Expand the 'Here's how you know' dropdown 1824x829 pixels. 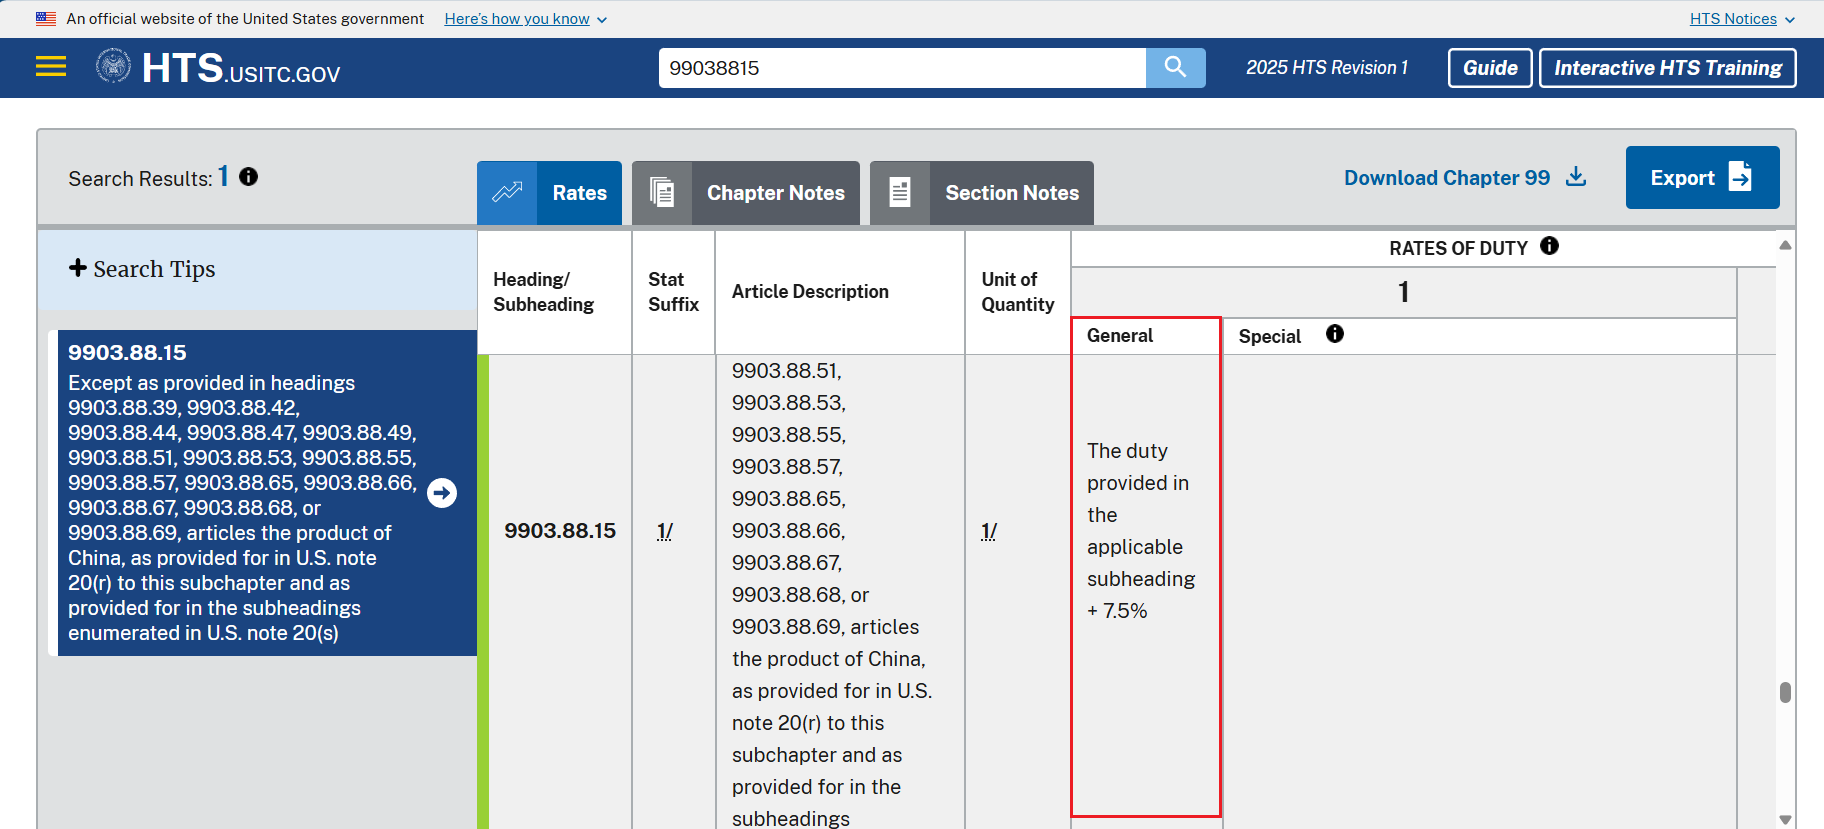pos(525,19)
